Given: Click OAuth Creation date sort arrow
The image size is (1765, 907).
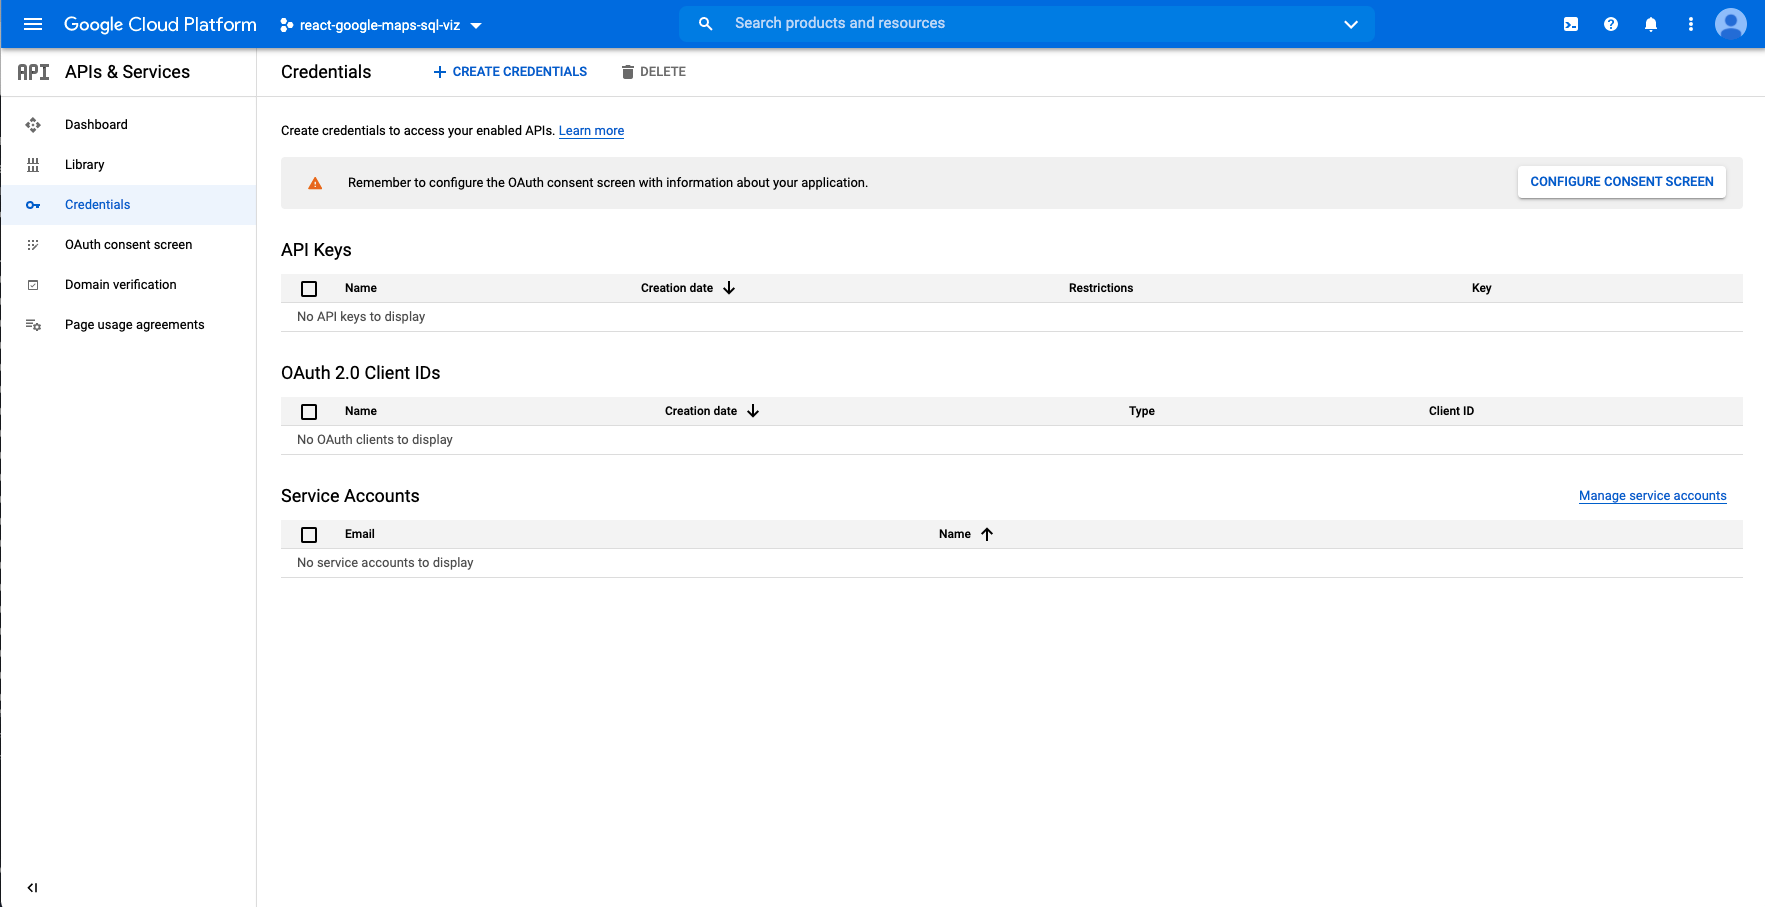Looking at the screenshot, I should click(x=753, y=411).
